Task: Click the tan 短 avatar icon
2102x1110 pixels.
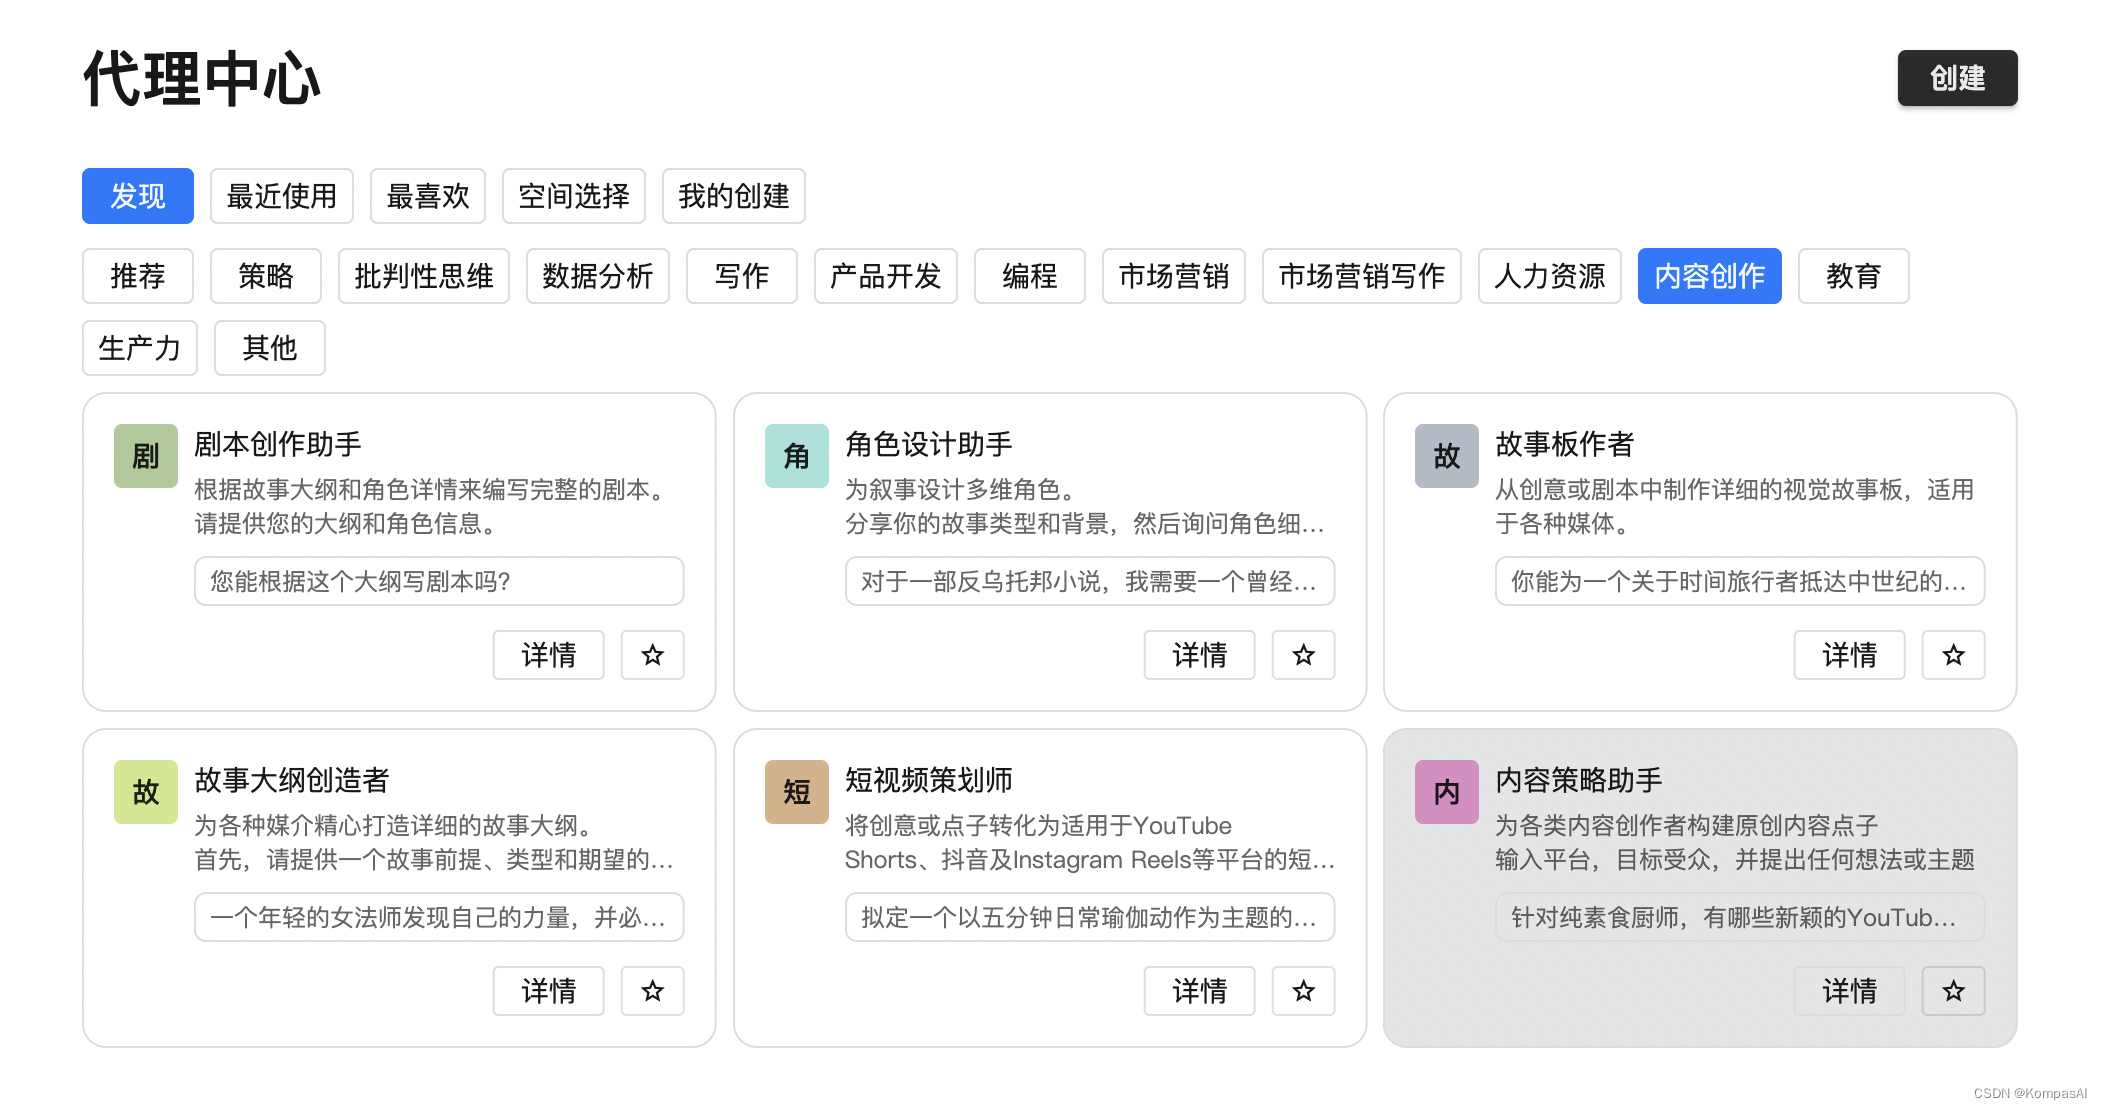Action: (796, 792)
